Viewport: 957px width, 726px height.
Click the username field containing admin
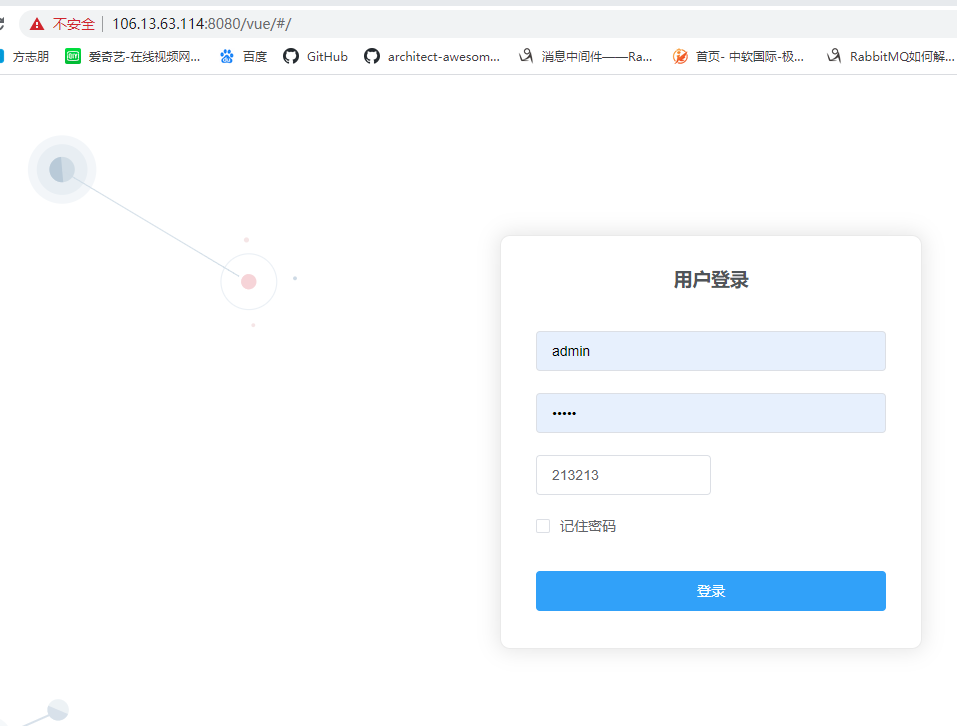point(710,351)
